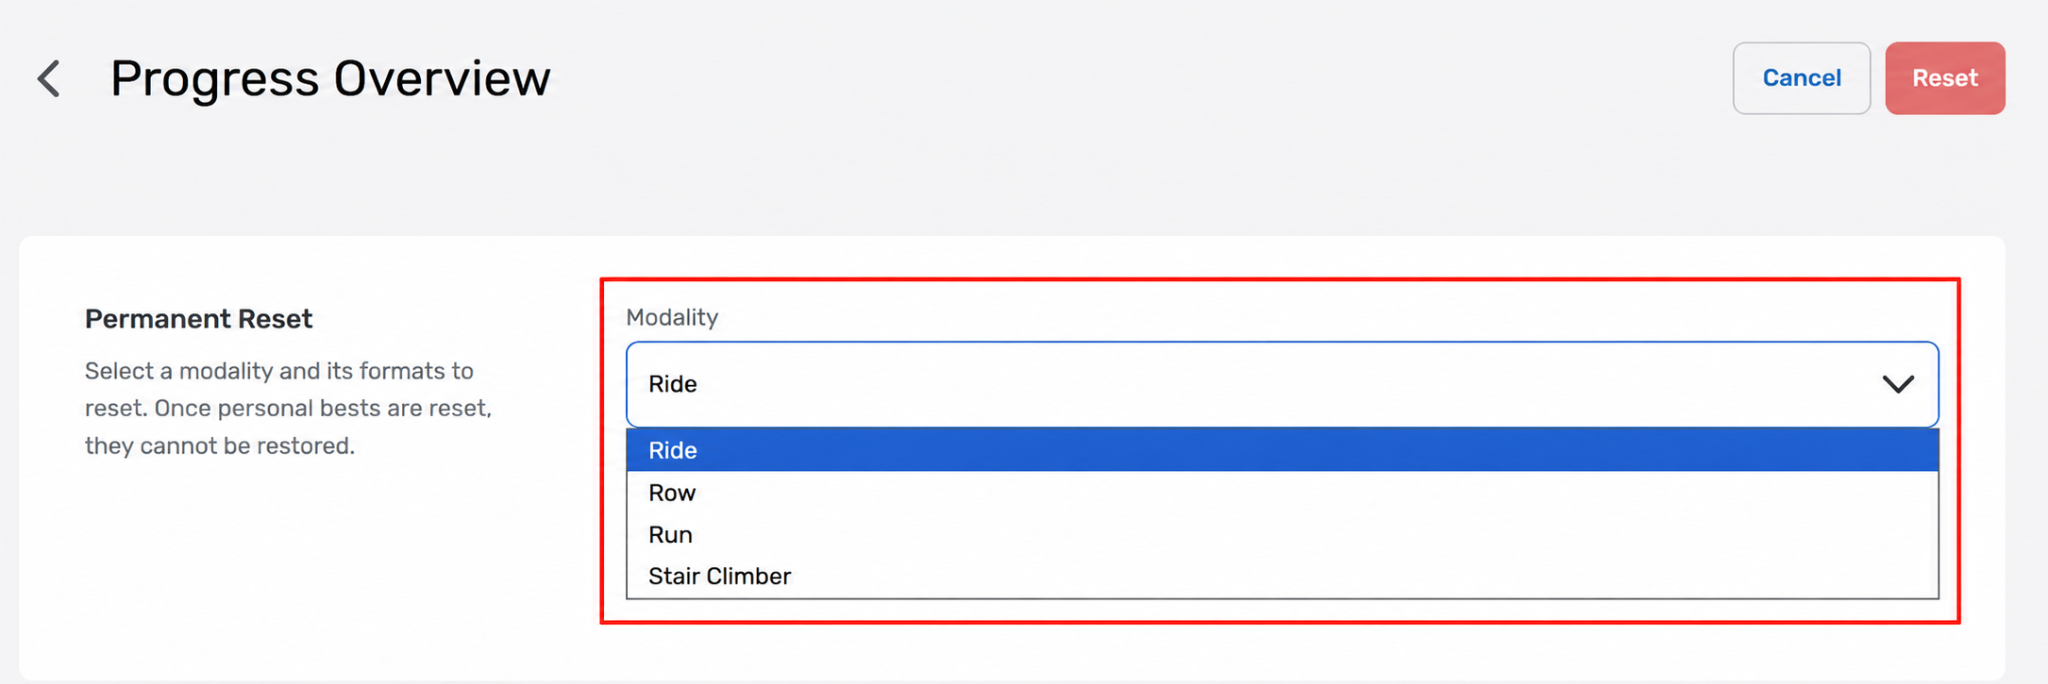
Task: Confirm with the red Reset button
Action: pyautogui.click(x=1944, y=78)
